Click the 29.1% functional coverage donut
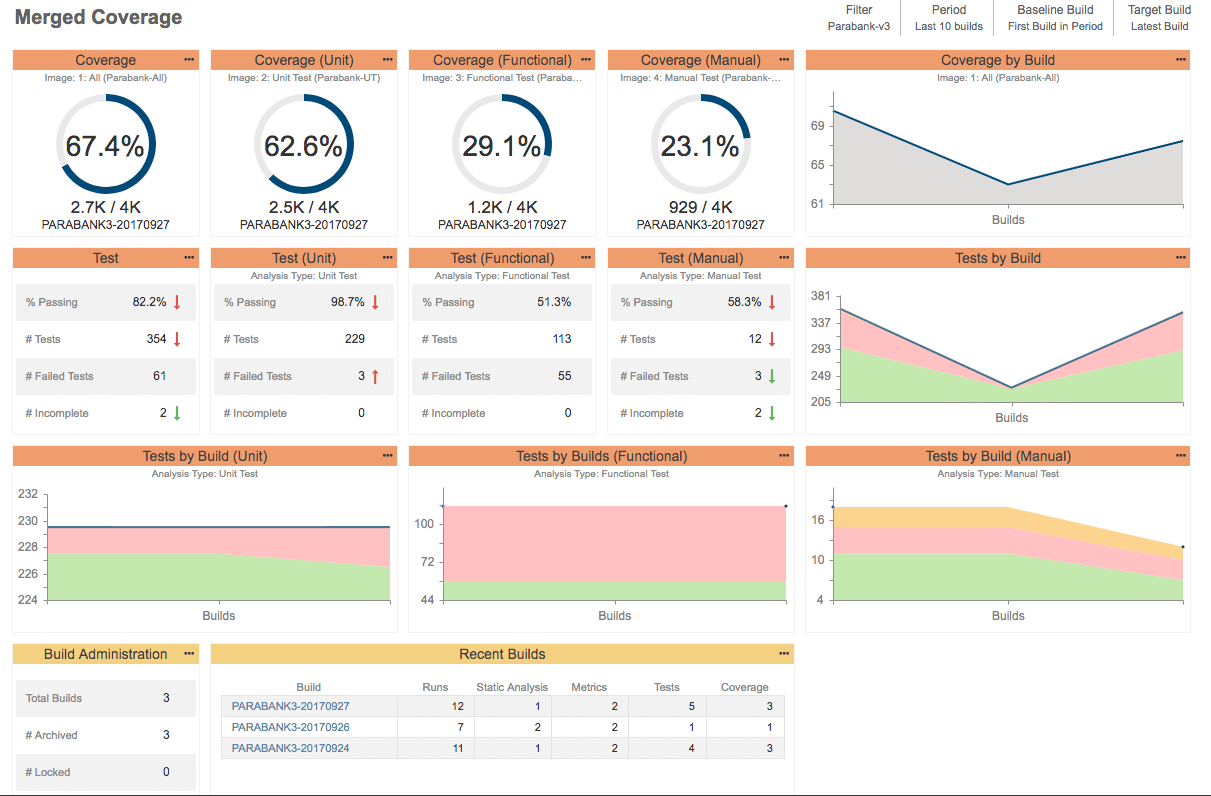 (501, 146)
